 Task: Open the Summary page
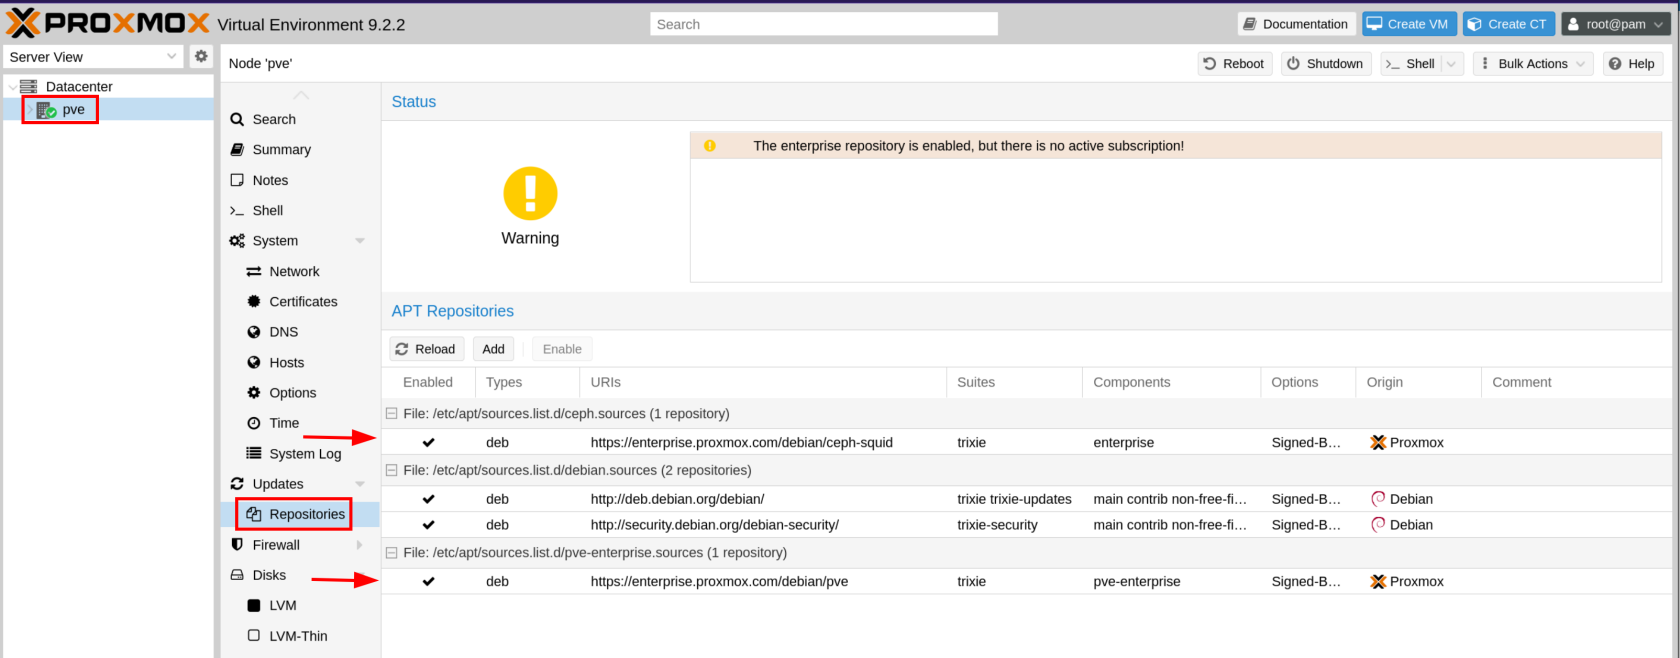281,149
